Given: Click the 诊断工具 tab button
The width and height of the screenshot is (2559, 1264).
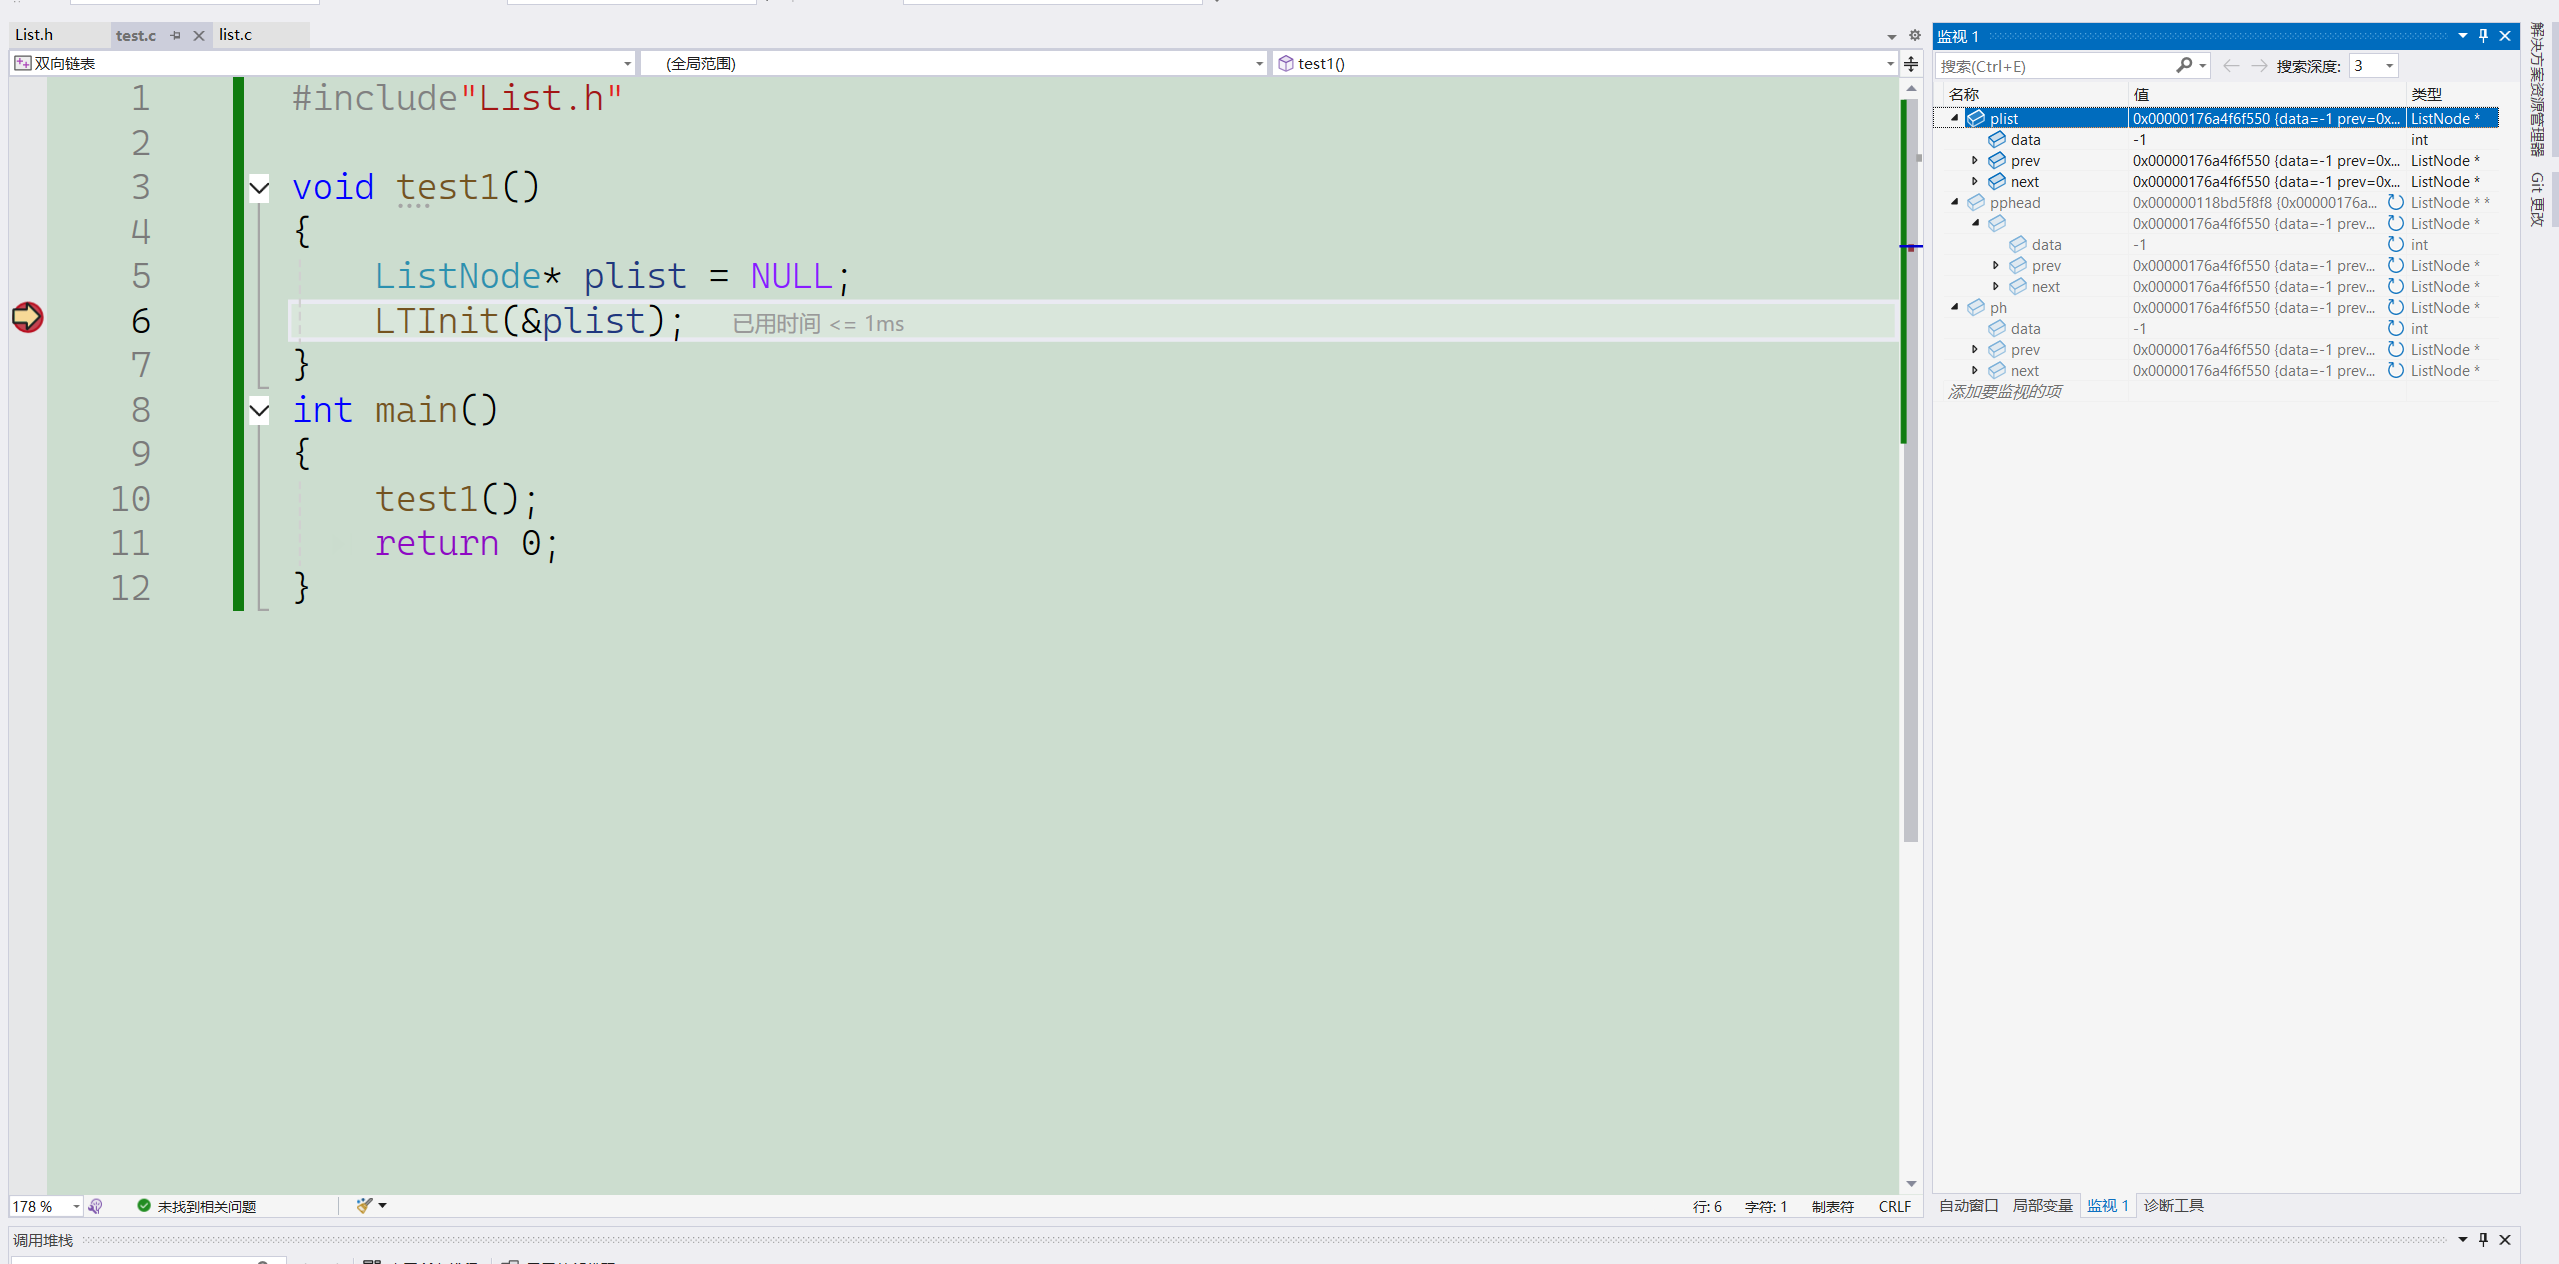Looking at the screenshot, I should tap(2173, 1205).
